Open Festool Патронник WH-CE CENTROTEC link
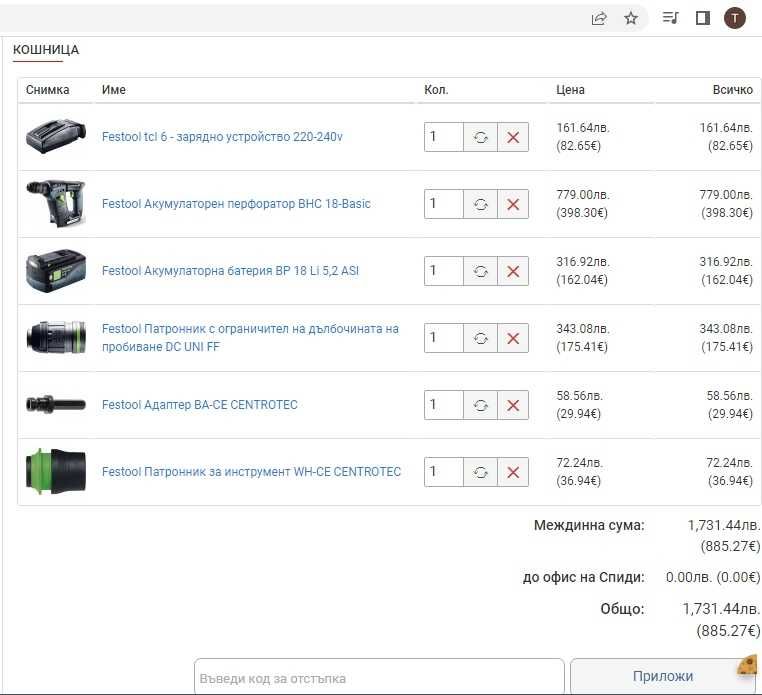Image resolution: width=762 pixels, height=695 pixels. point(251,472)
